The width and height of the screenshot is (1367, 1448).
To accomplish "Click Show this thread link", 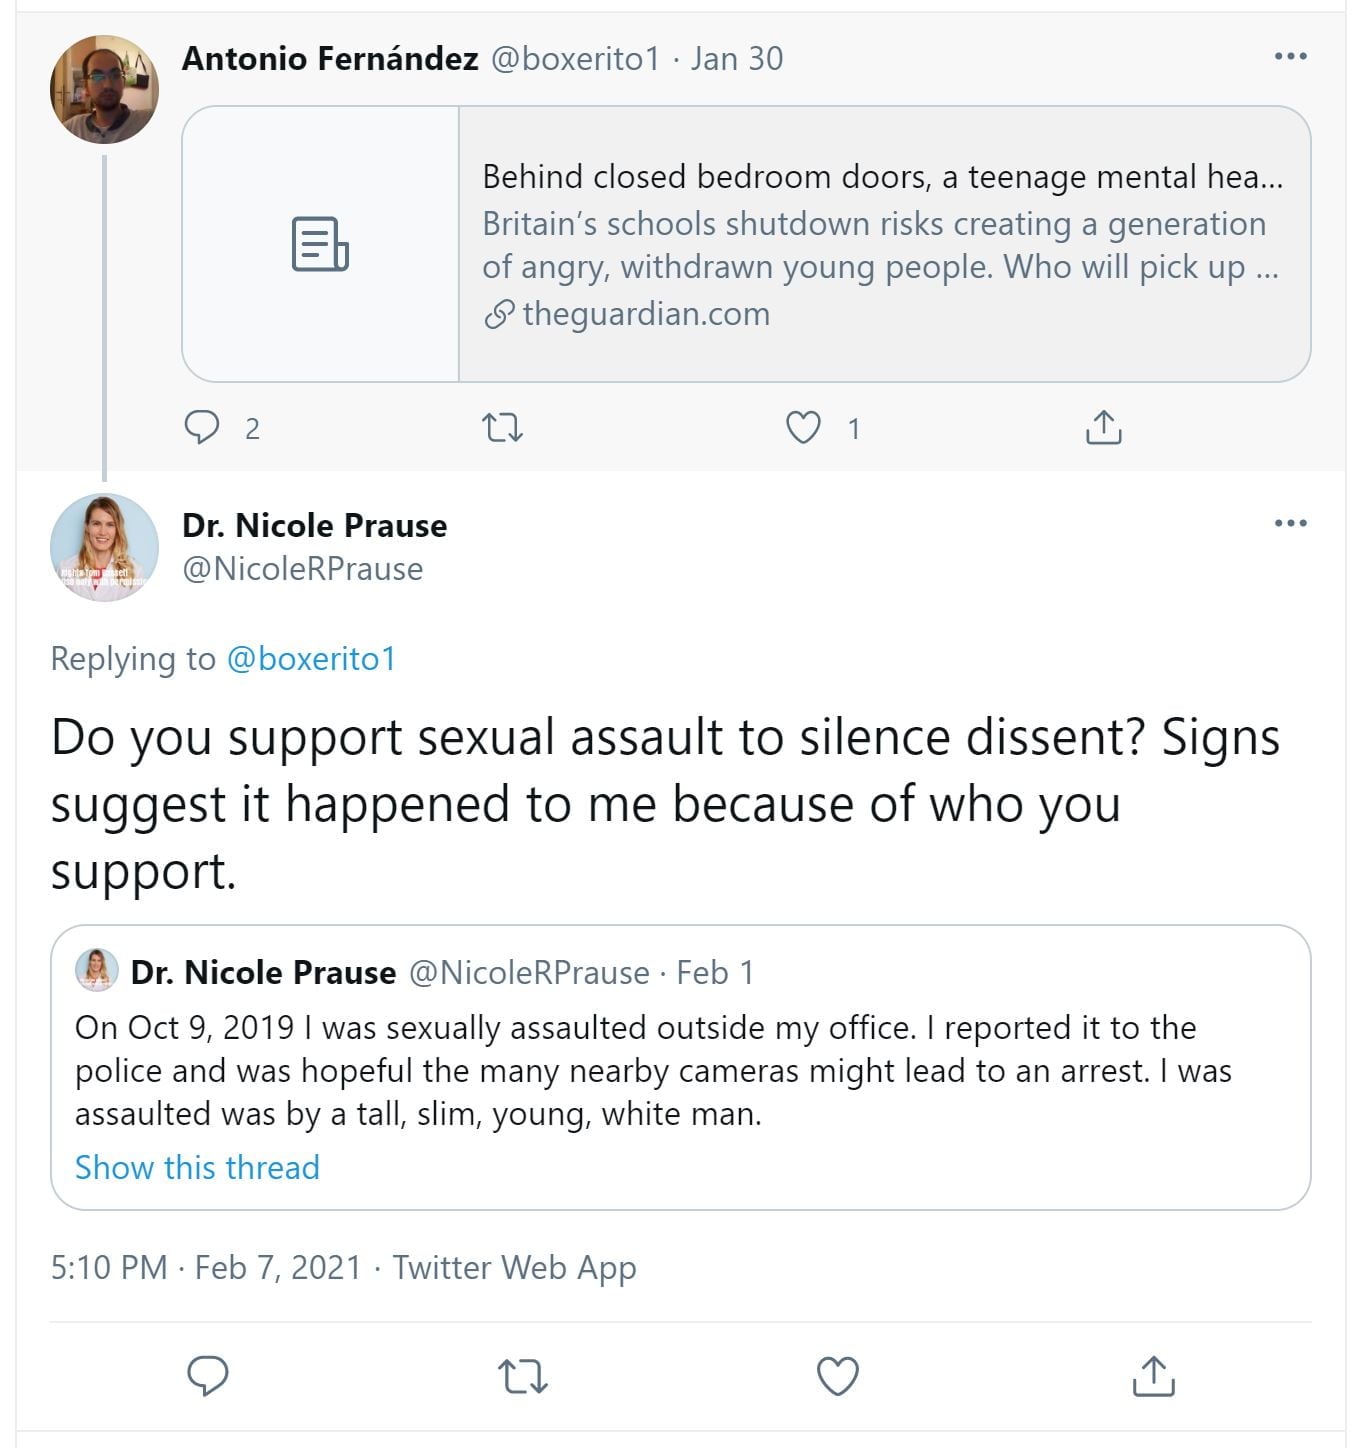I will (197, 1167).
